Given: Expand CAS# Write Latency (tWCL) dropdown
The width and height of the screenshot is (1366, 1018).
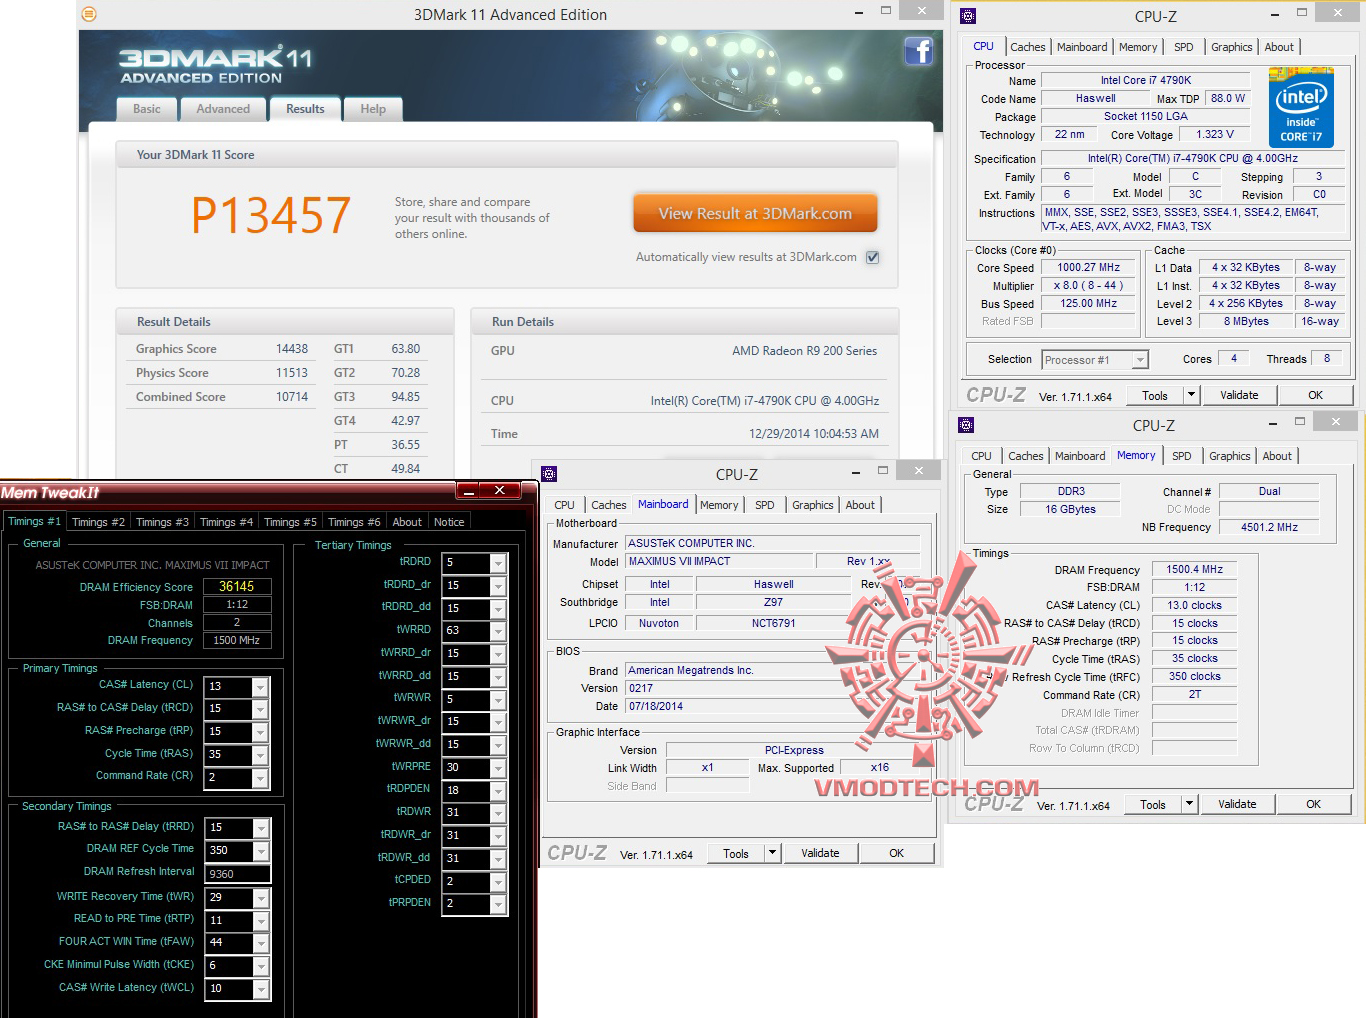Looking at the screenshot, I should (x=260, y=989).
